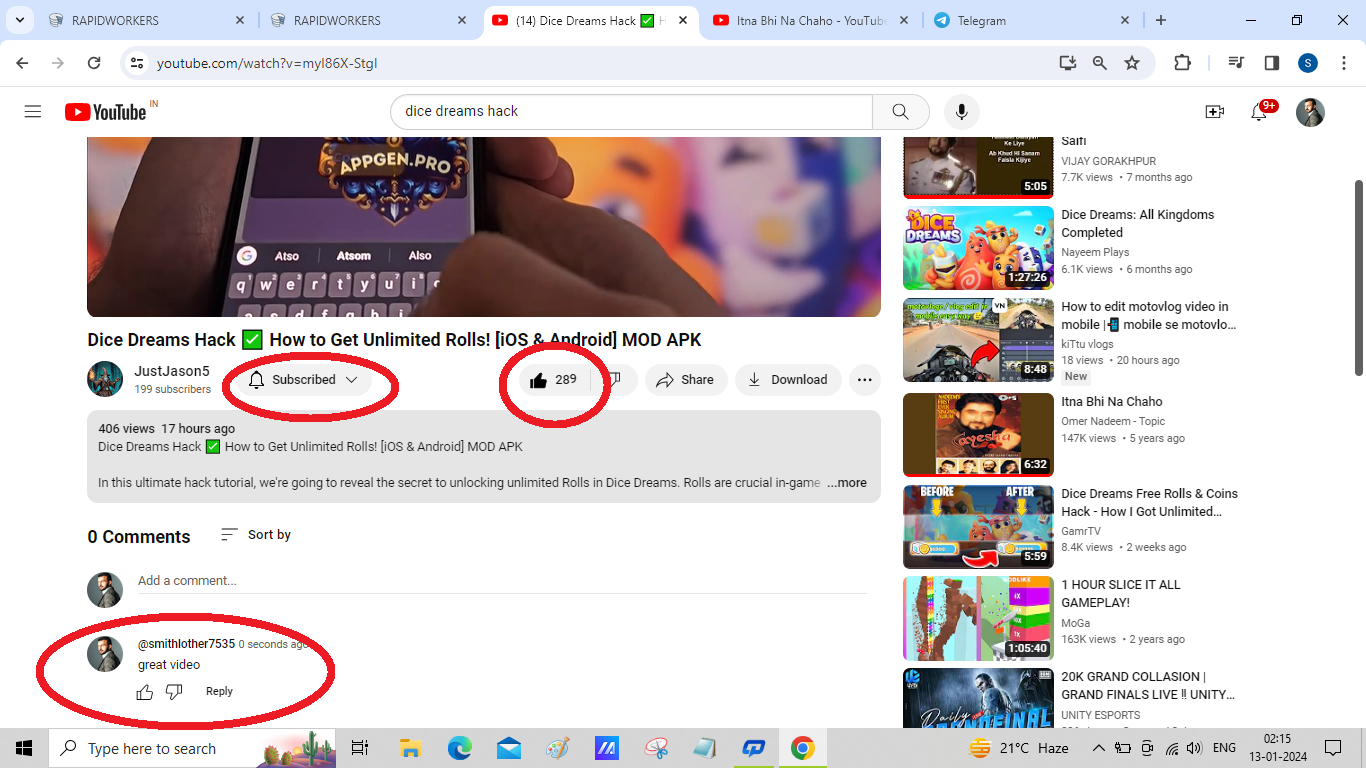Click the Chrome address bar URL
Image resolution: width=1366 pixels, height=768 pixels.
267,63
